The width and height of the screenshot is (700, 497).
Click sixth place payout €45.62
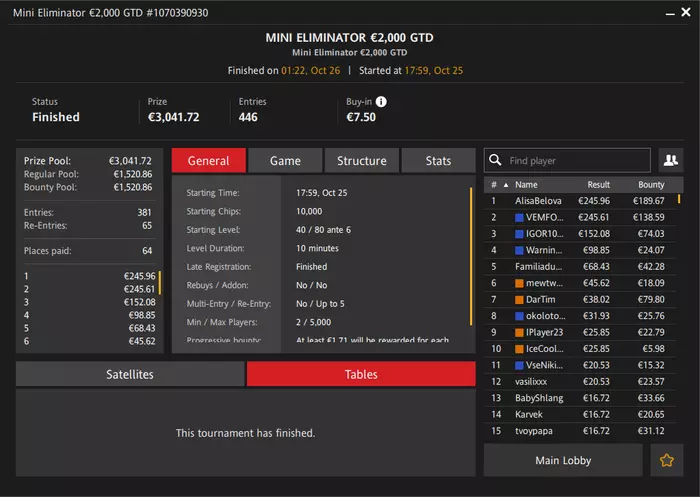(142, 341)
